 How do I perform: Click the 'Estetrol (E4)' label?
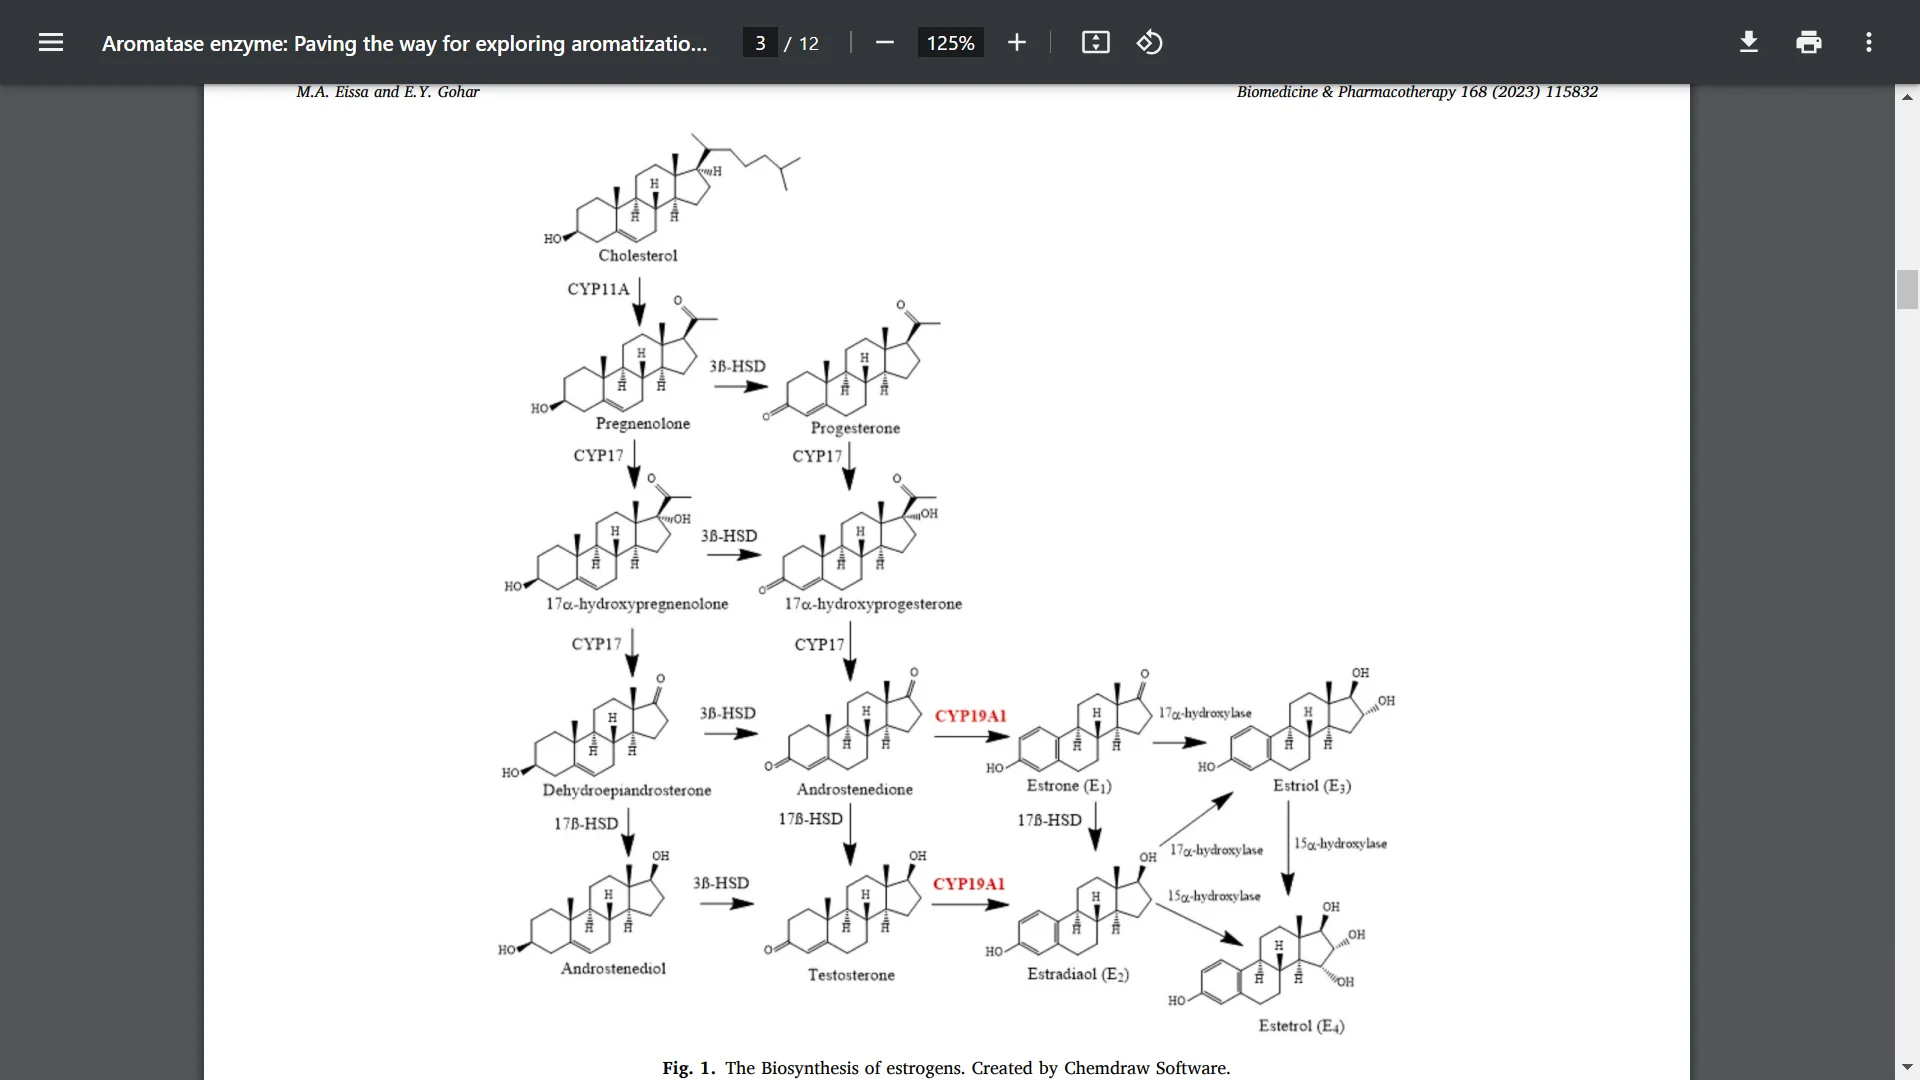point(1301,1026)
